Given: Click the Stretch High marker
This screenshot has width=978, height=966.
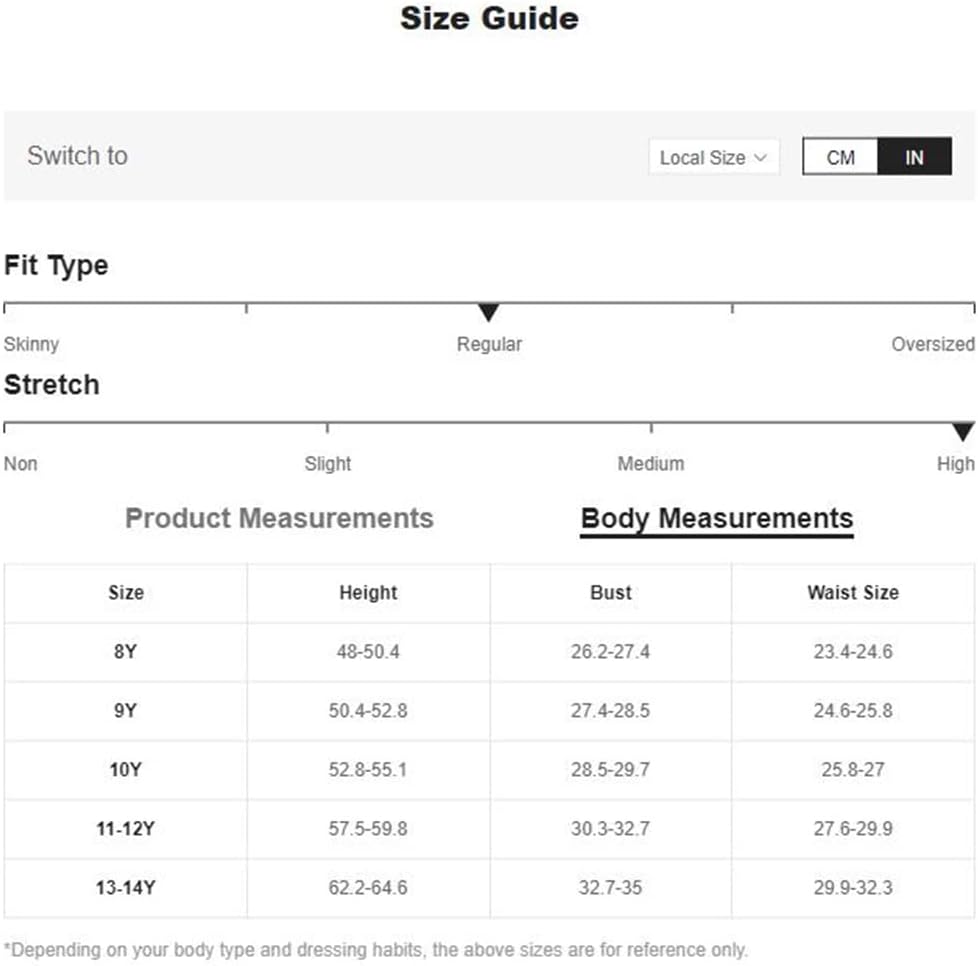Looking at the screenshot, I should coord(963,432).
